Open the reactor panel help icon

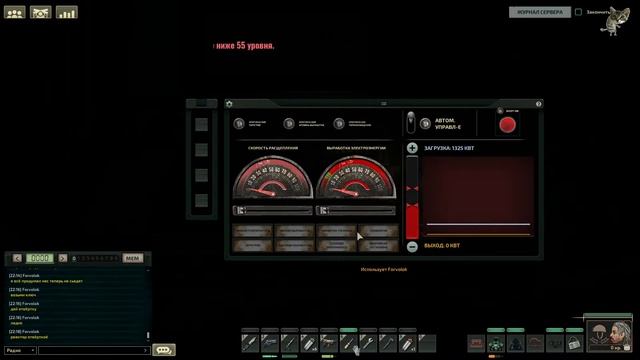[x=538, y=104]
